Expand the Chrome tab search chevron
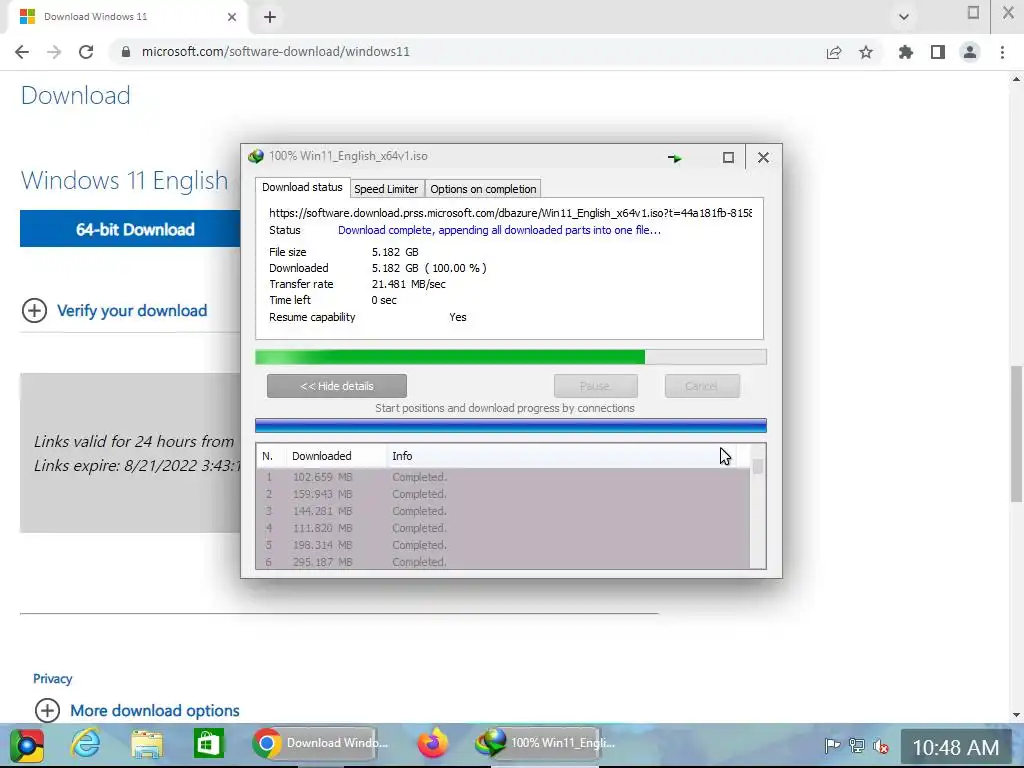This screenshot has height=768, width=1024. tap(904, 17)
